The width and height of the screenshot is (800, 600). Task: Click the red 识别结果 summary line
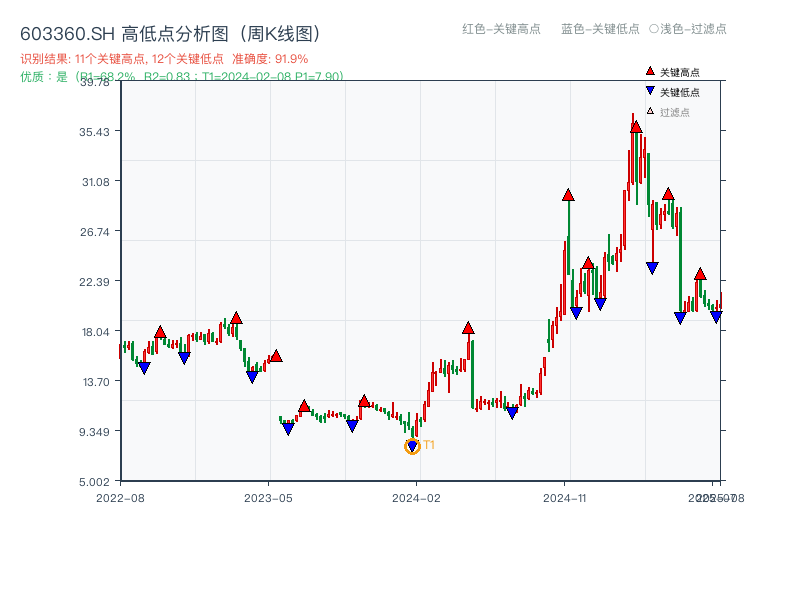click(x=164, y=59)
